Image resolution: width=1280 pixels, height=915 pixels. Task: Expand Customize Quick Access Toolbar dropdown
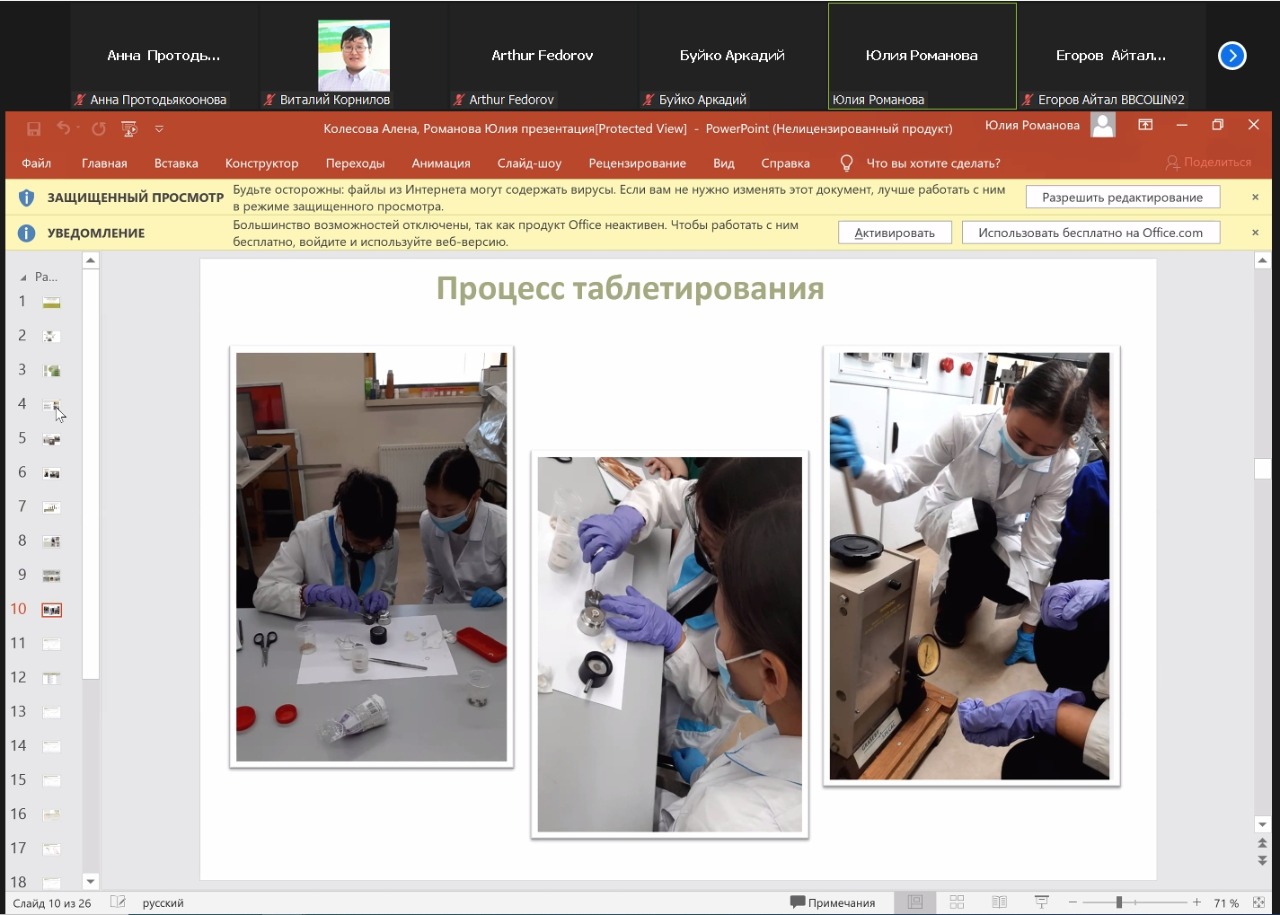coord(159,128)
